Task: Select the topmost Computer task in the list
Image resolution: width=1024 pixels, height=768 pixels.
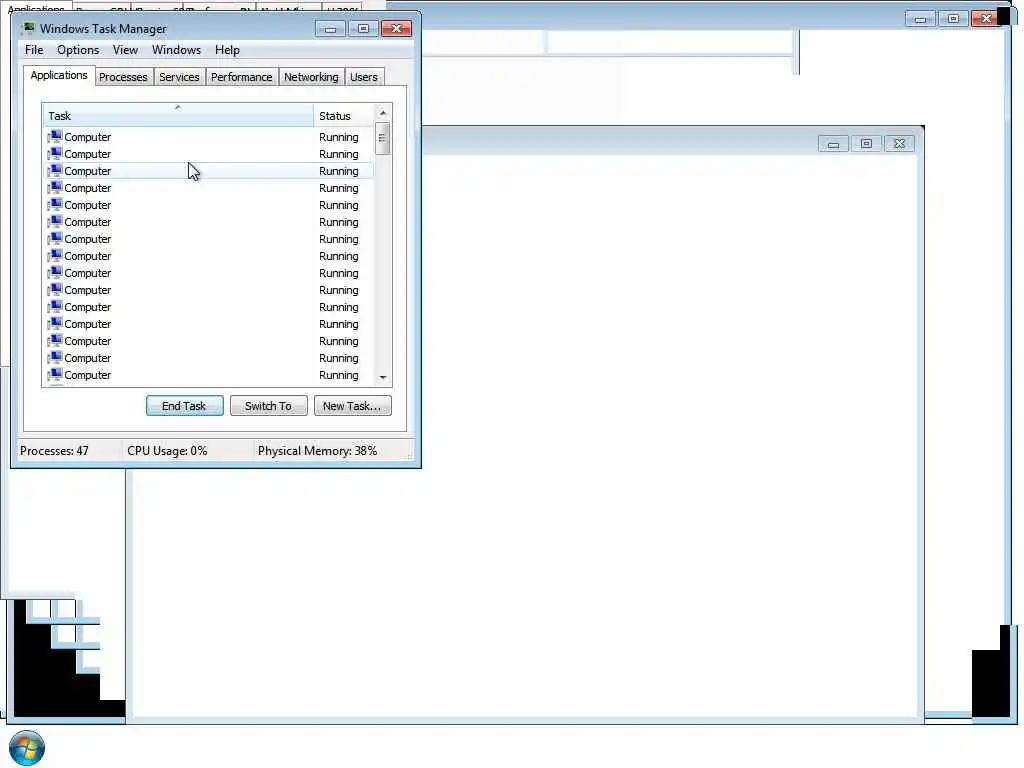Action: point(209,137)
